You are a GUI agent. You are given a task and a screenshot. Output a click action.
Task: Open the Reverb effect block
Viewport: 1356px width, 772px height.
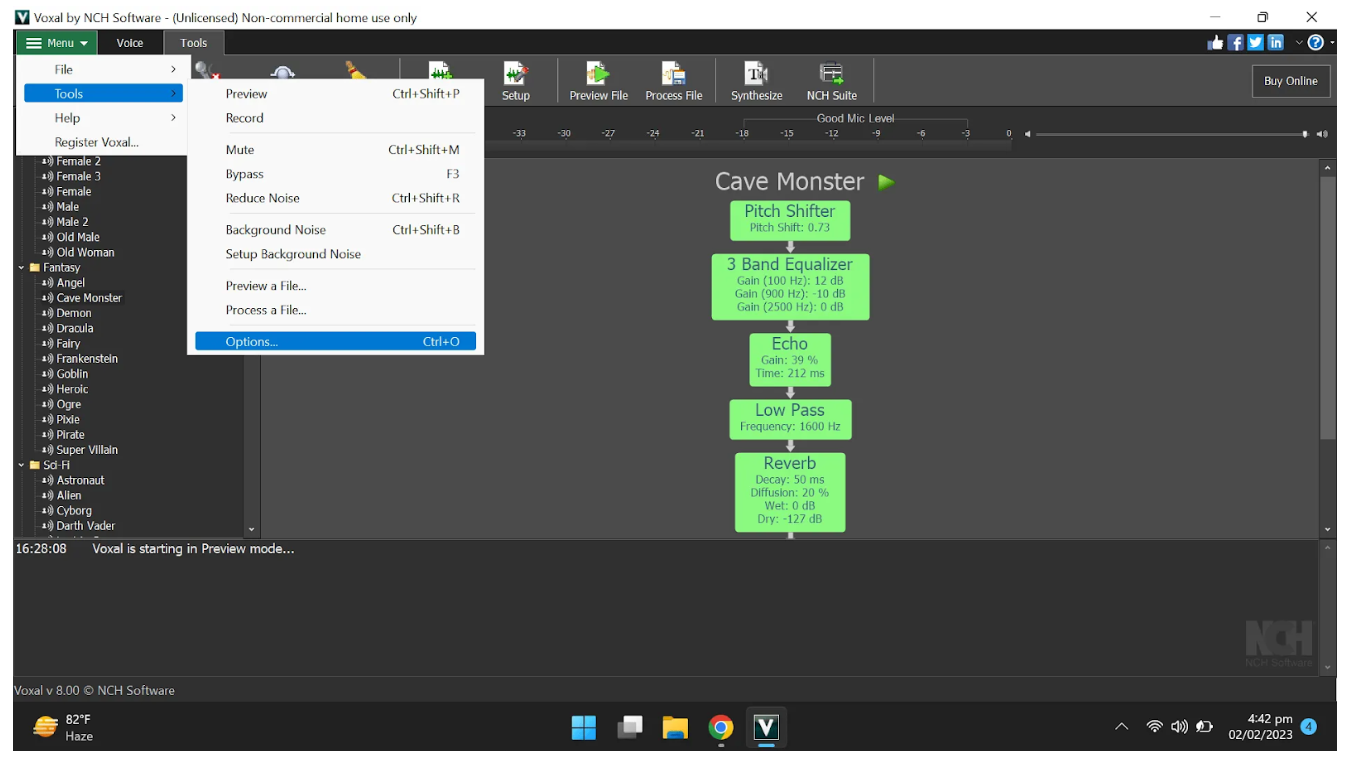pyautogui.click(x=790, y=492)
